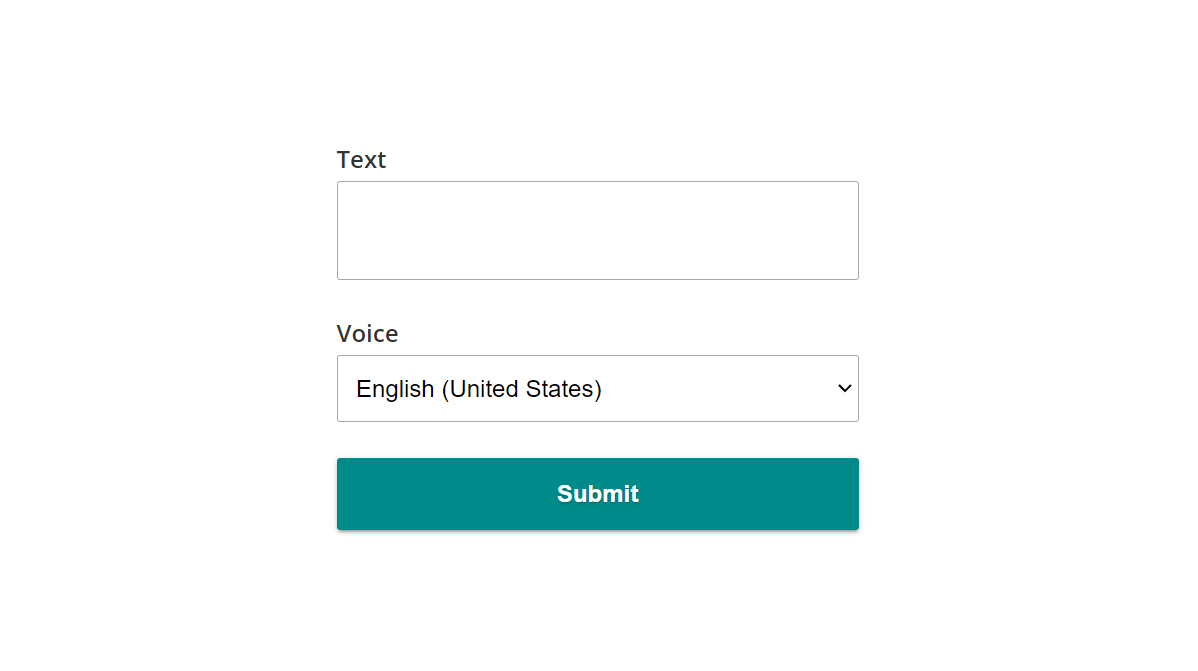Viewport: 1198px width, 671px height.
Task: Expand the voice language combo box
Action: point(597,388)
